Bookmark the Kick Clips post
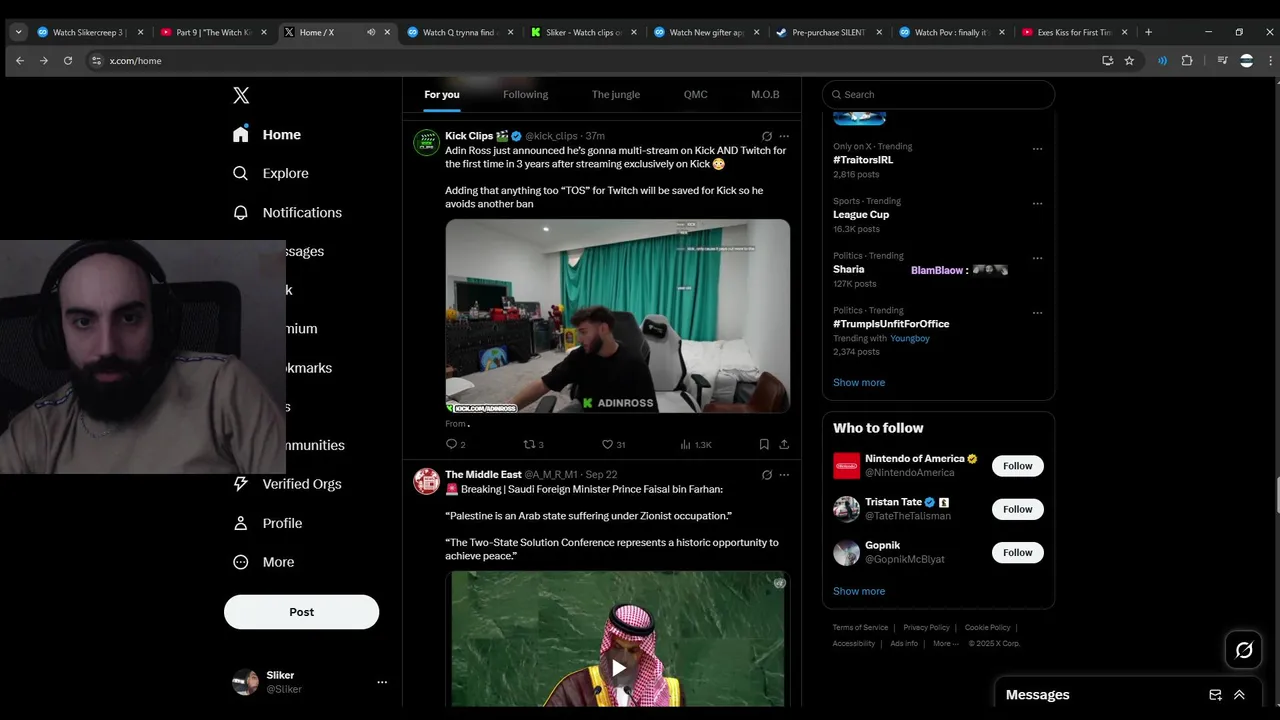 tap(764, 444)
